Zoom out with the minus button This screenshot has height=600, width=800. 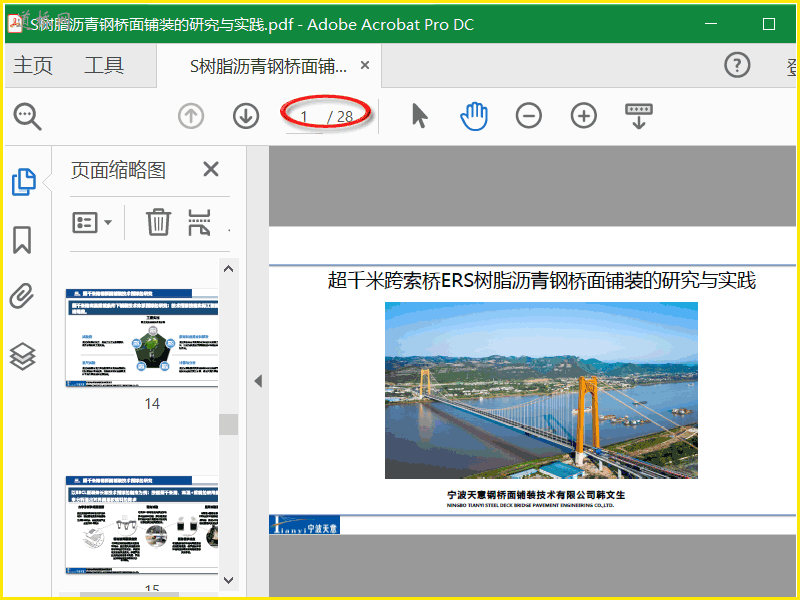pos(529,116)
